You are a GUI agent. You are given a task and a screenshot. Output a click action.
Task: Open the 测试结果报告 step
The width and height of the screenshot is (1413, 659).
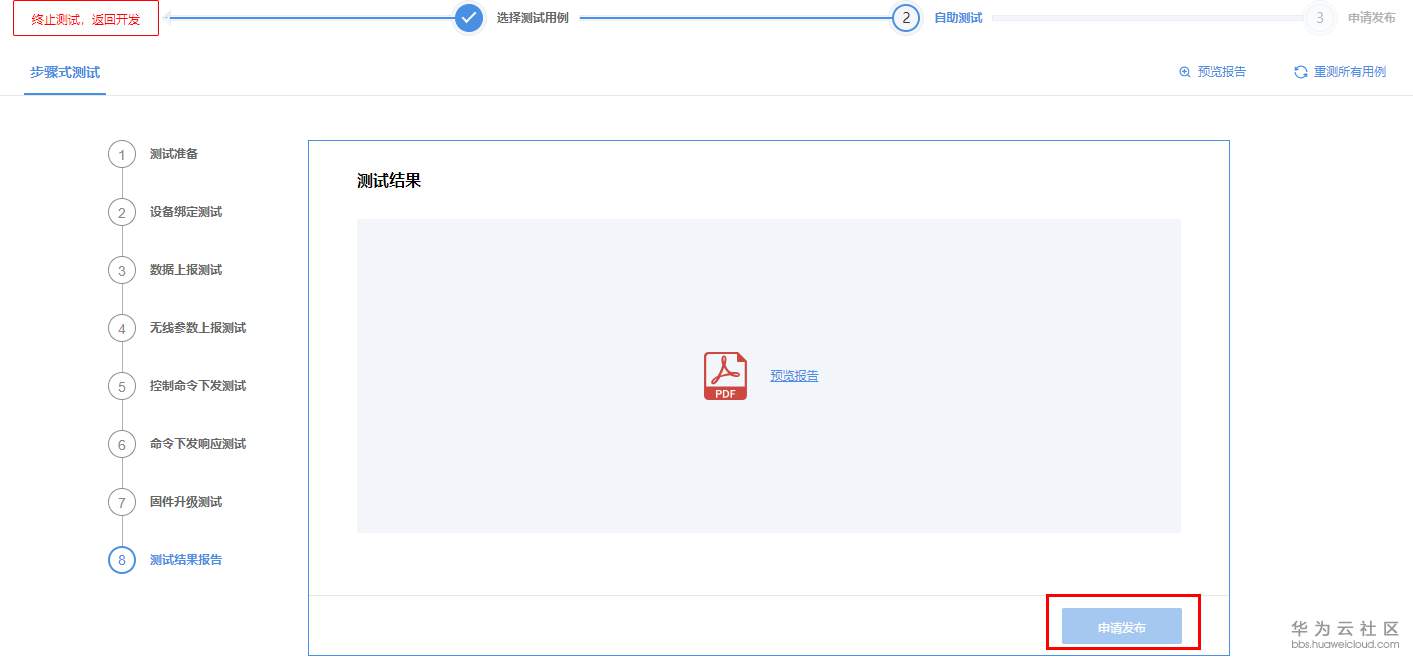[x=186, y=560]
